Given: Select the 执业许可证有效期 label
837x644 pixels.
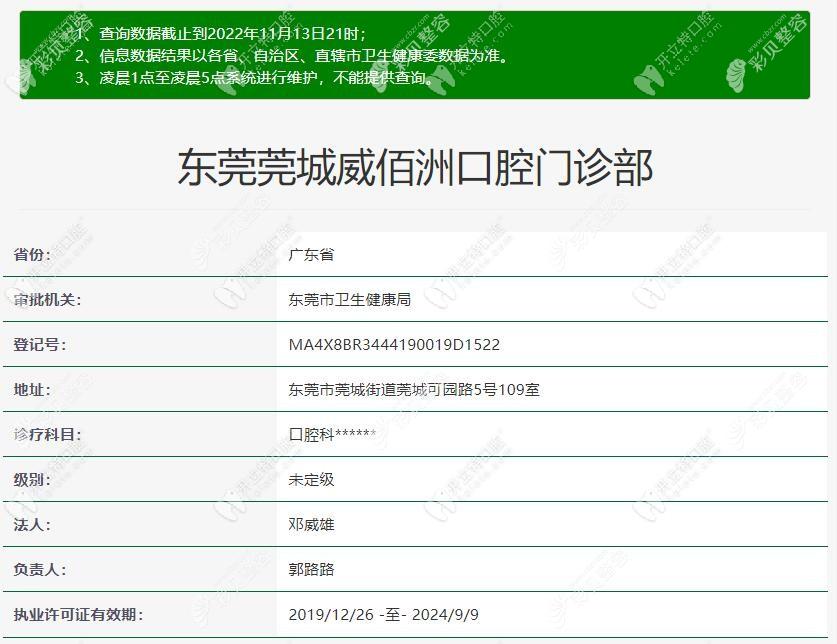Looking at the screenshot, I should click(78, 614).
